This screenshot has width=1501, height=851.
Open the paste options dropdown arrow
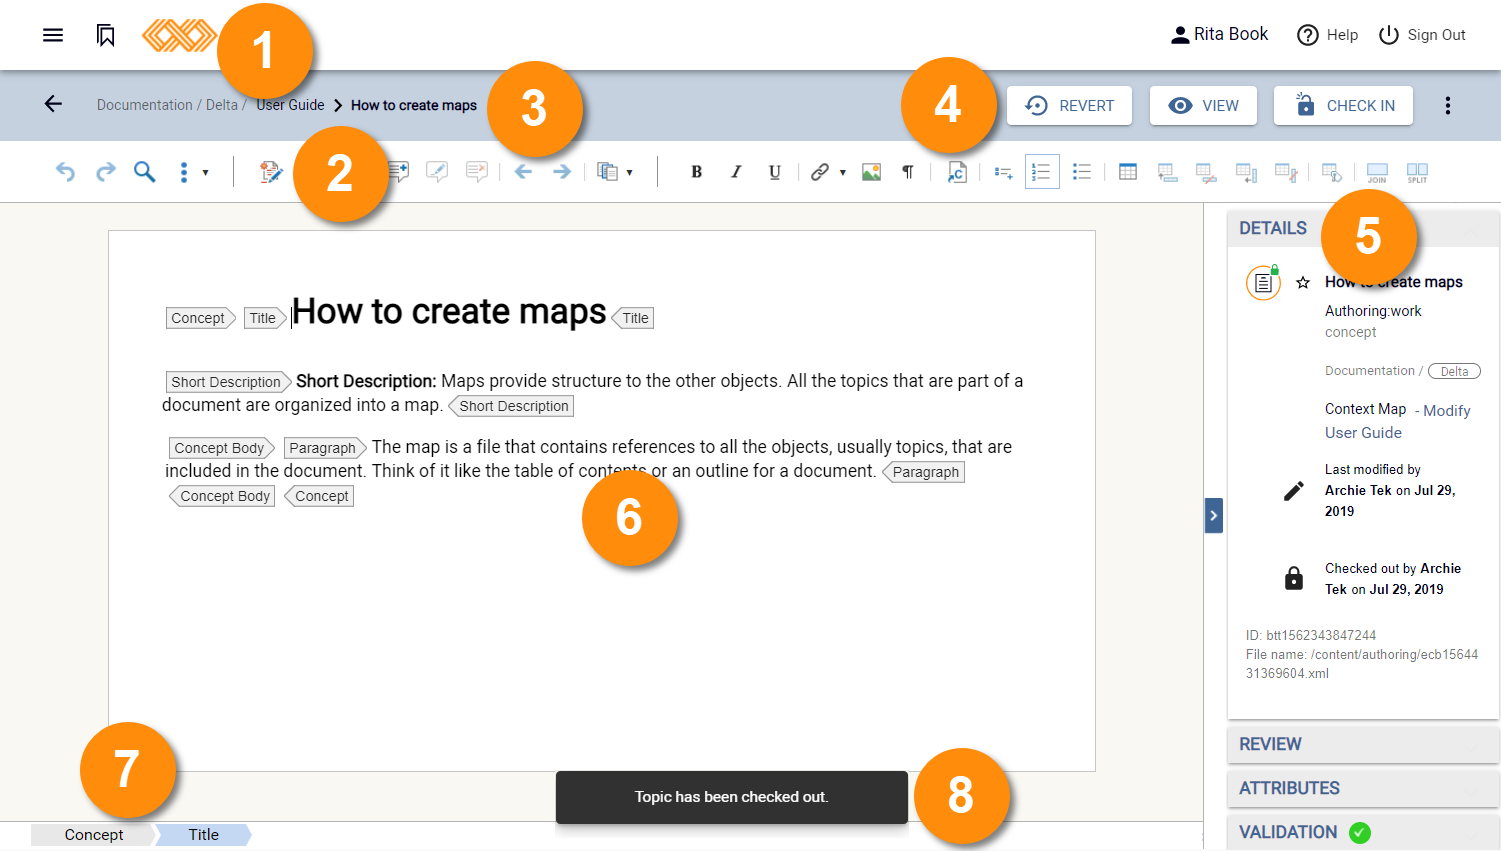[x=630, y=173]
